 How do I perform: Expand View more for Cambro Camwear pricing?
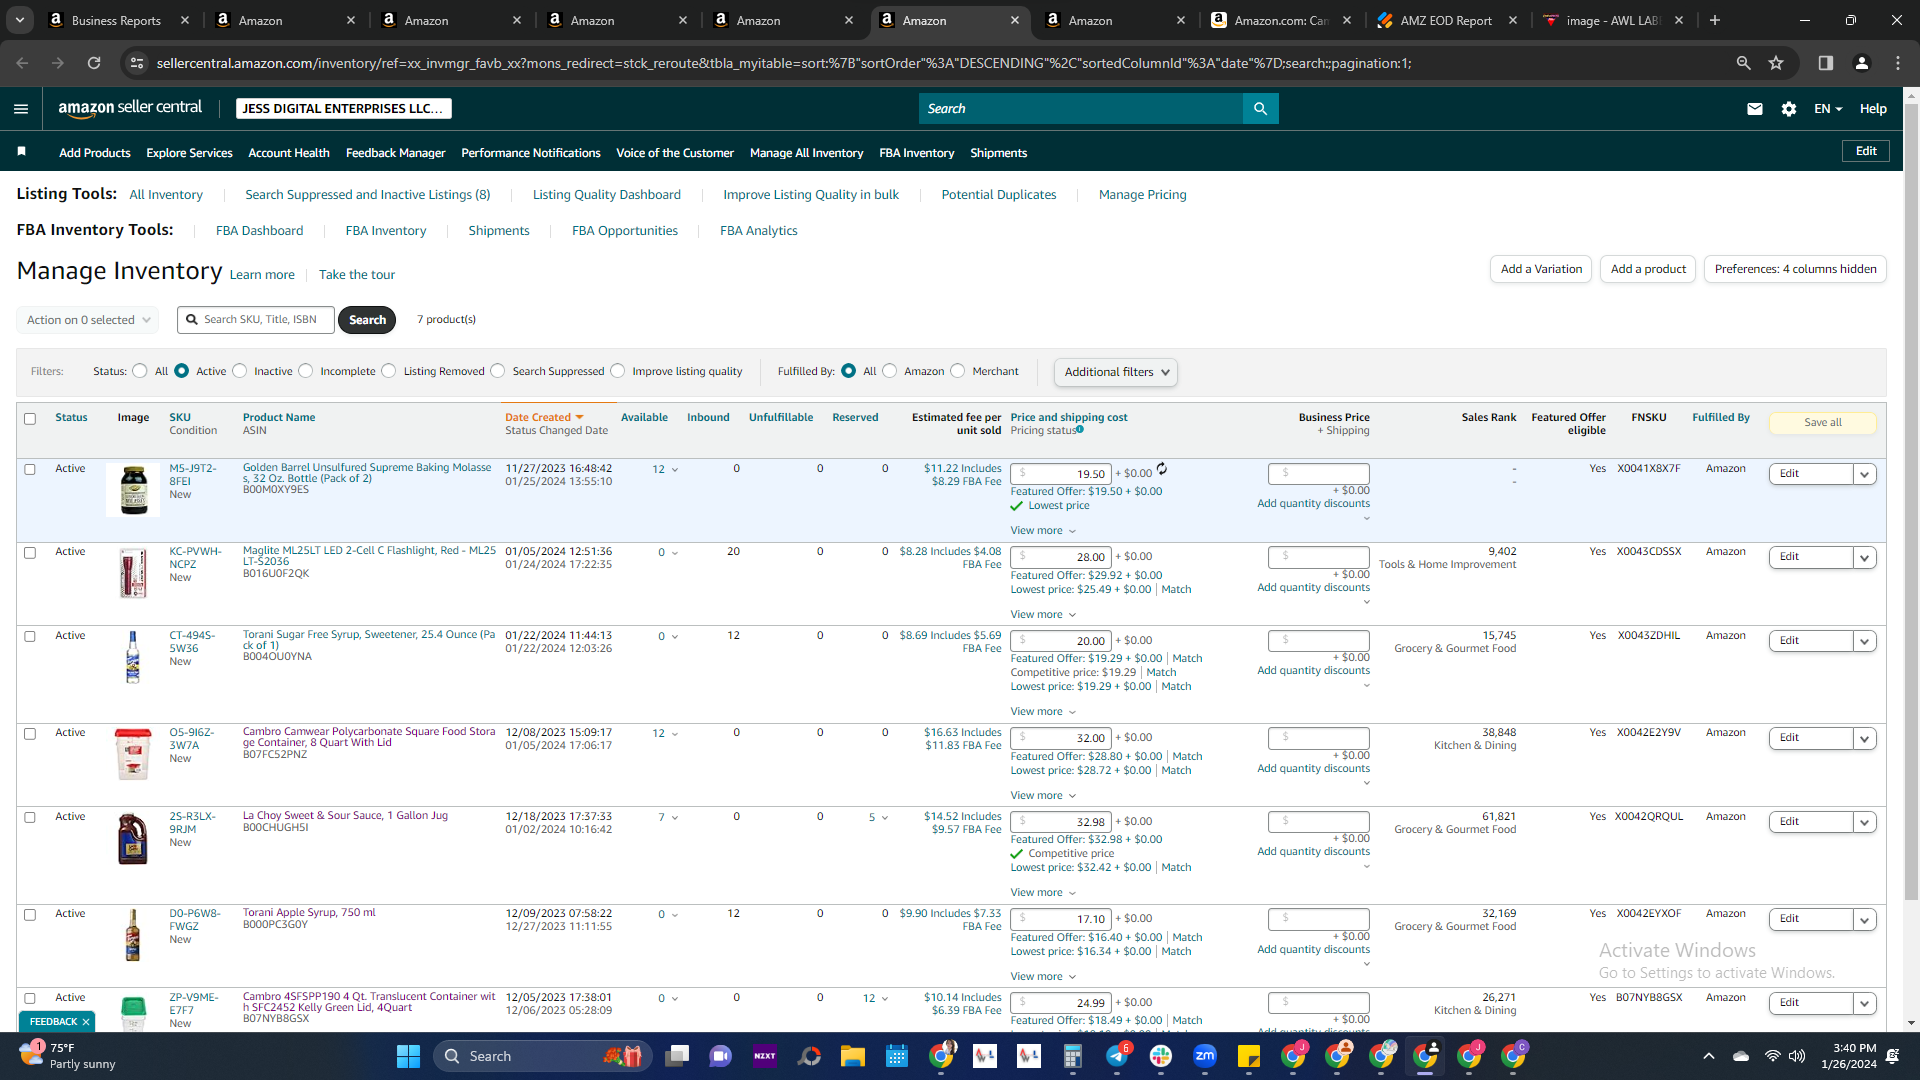(x=1043, y=796)
